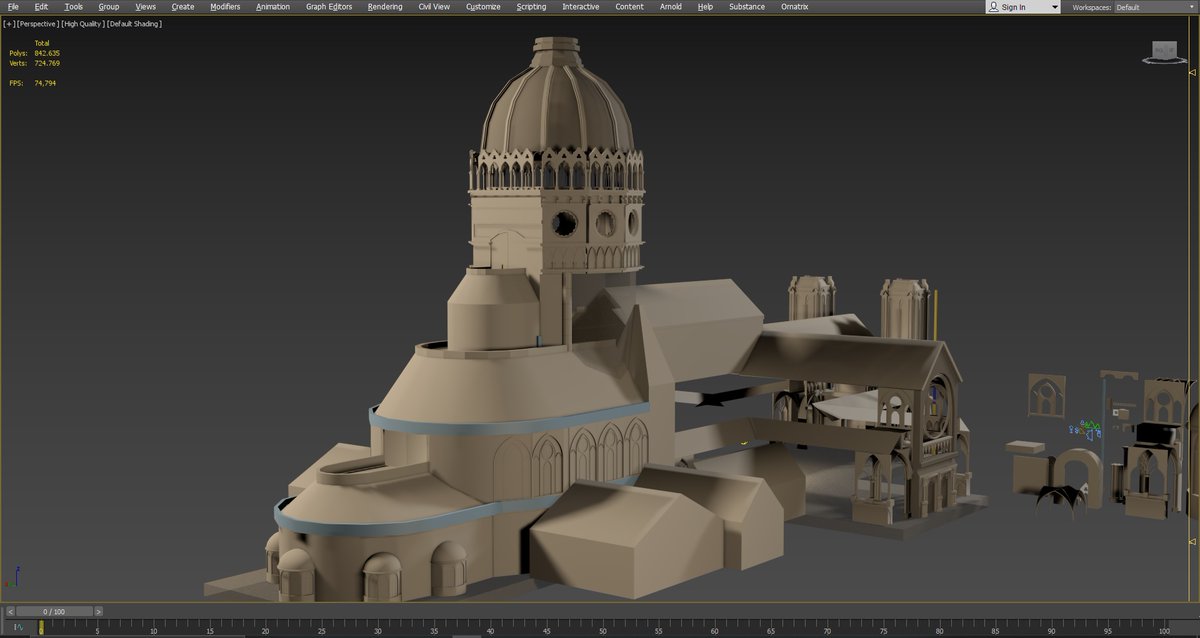Viewport: 1200px width, 638px height.
Task: Click the Verts count 724.769
Action: point(47,63)
